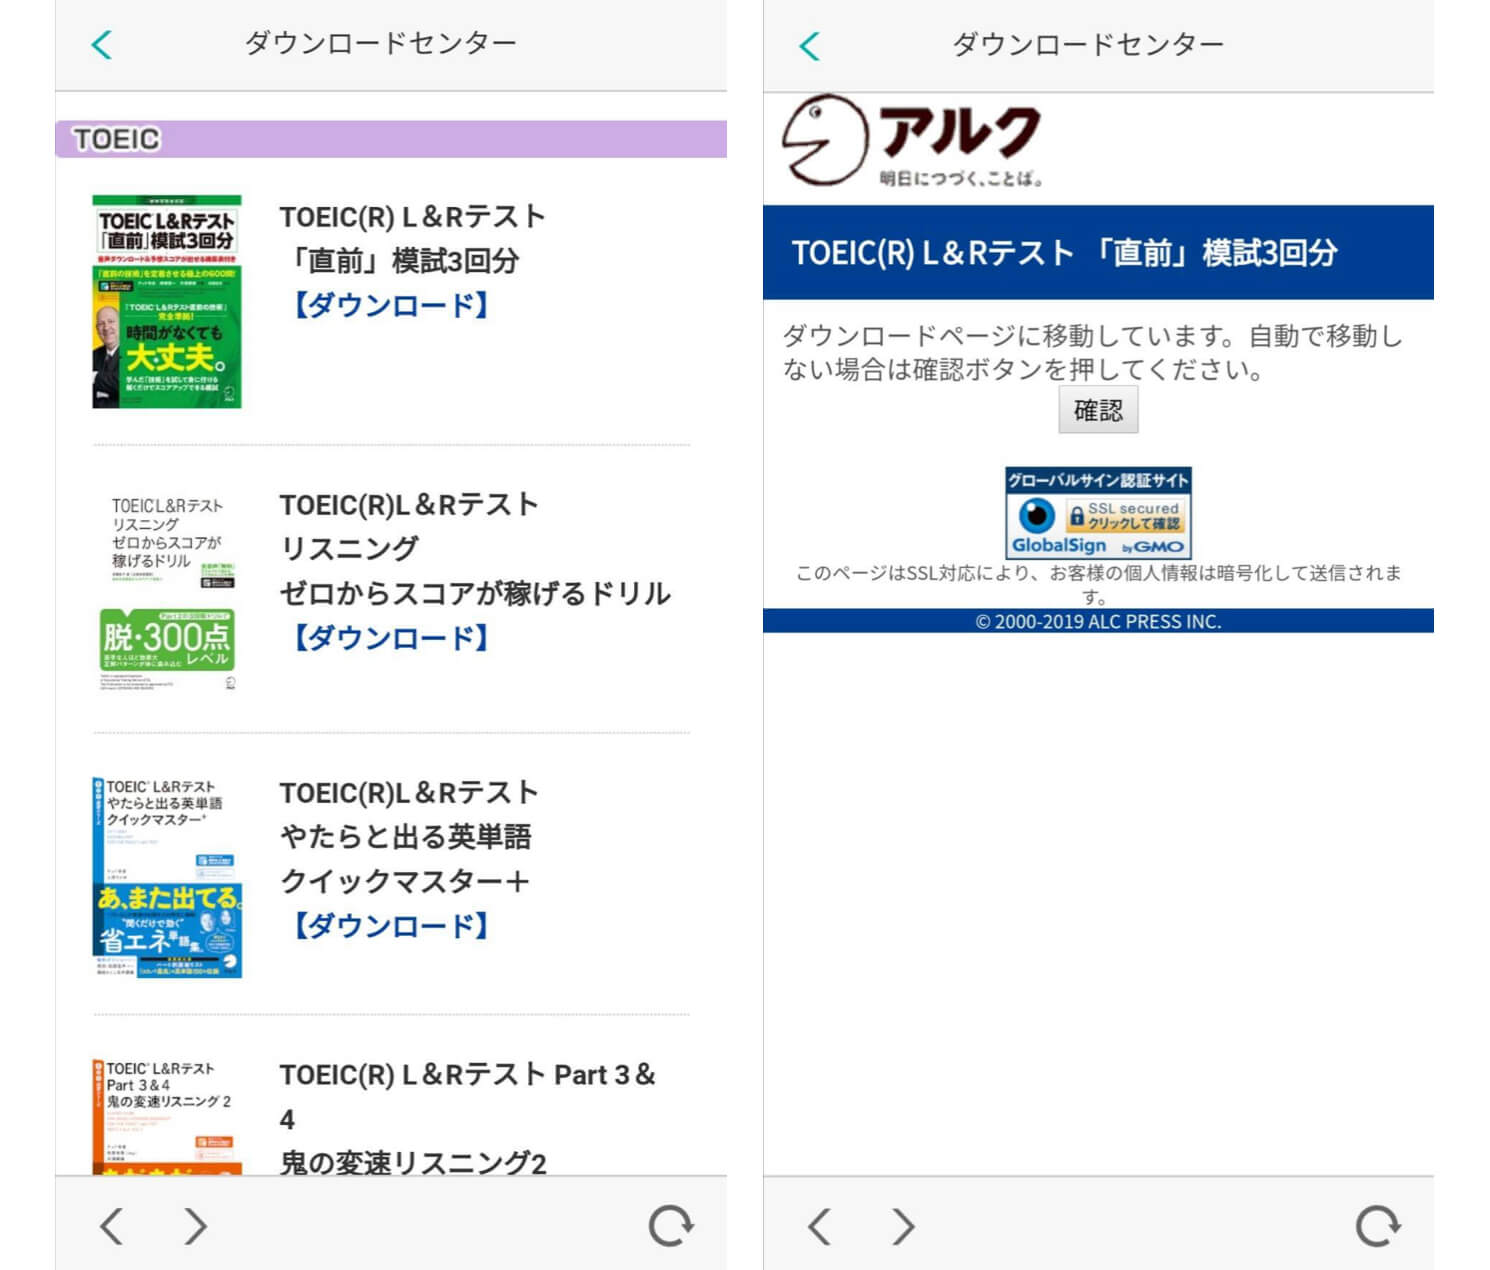Click the © 2000-2019 ALC PRESS INC. footer
Image resolution: width=1490 pixels, height=1270 pixels.
(1098, 621)
